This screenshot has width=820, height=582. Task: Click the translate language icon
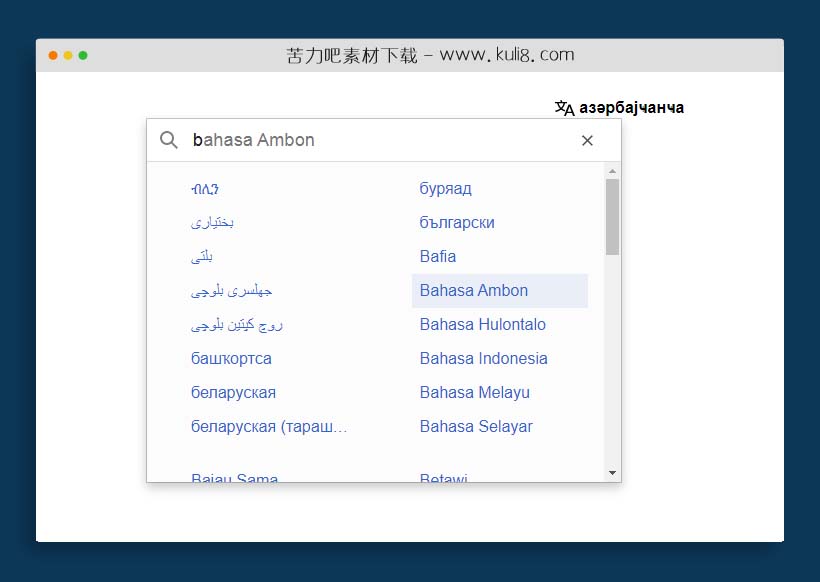[564, 108]
